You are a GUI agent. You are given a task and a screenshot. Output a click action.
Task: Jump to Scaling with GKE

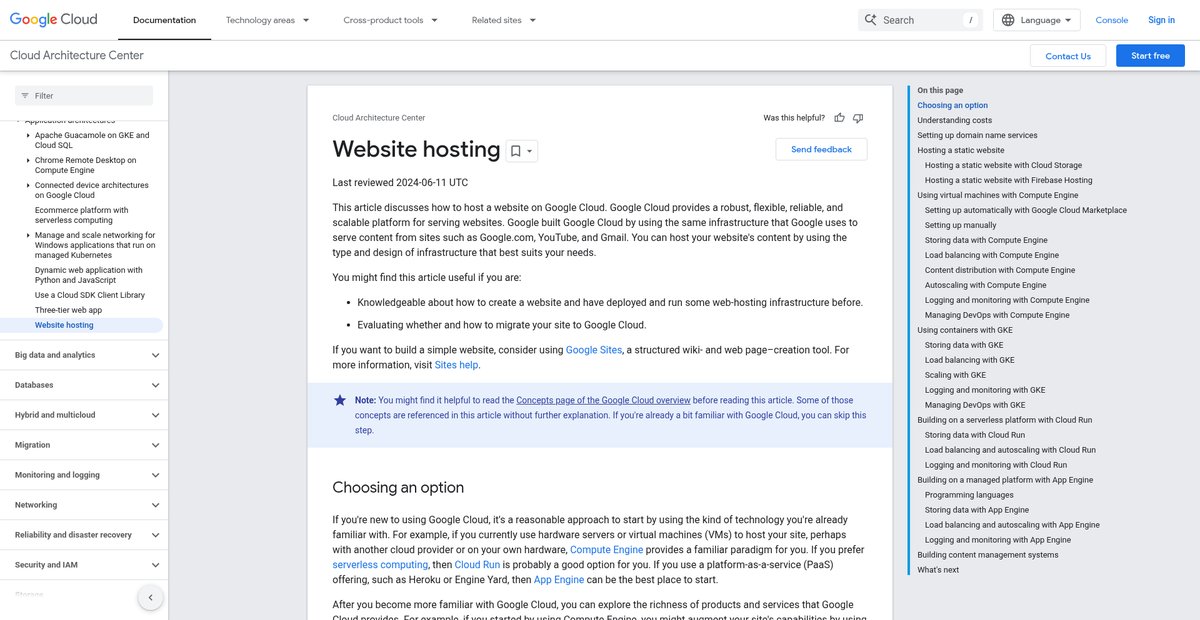(x=955, y=375)
